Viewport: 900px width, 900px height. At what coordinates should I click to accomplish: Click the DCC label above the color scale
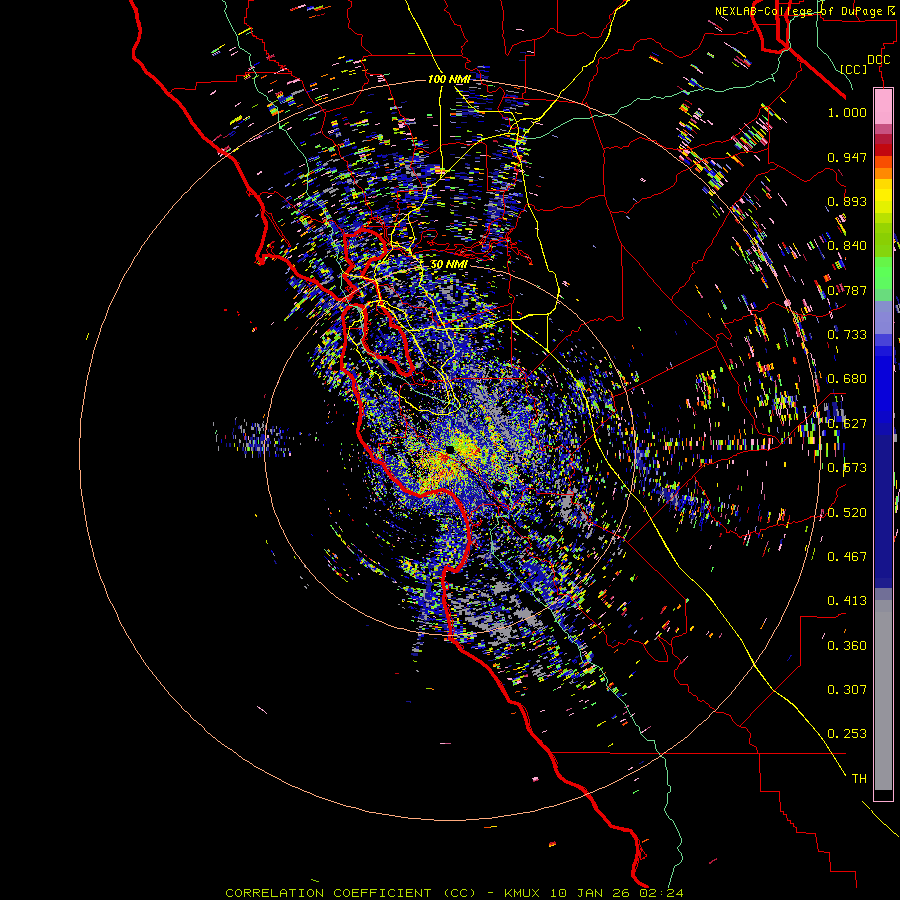tap(879, 60)
